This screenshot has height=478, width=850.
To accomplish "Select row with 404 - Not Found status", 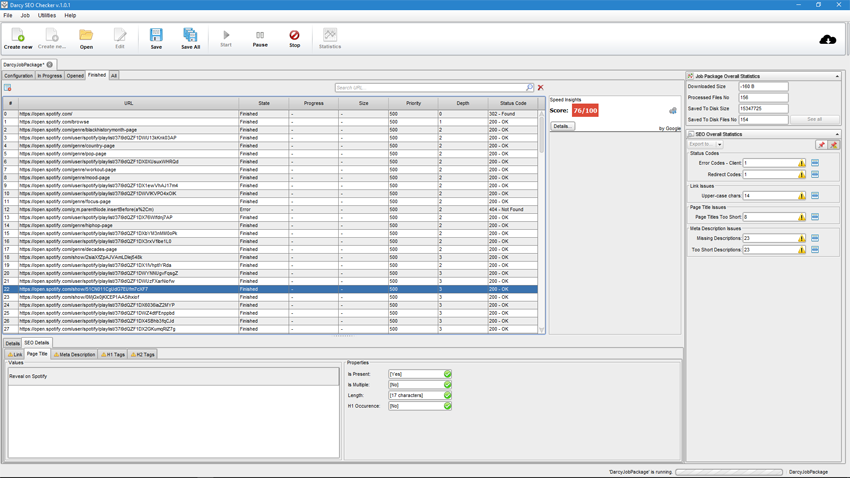I will (x=271, y=209).
